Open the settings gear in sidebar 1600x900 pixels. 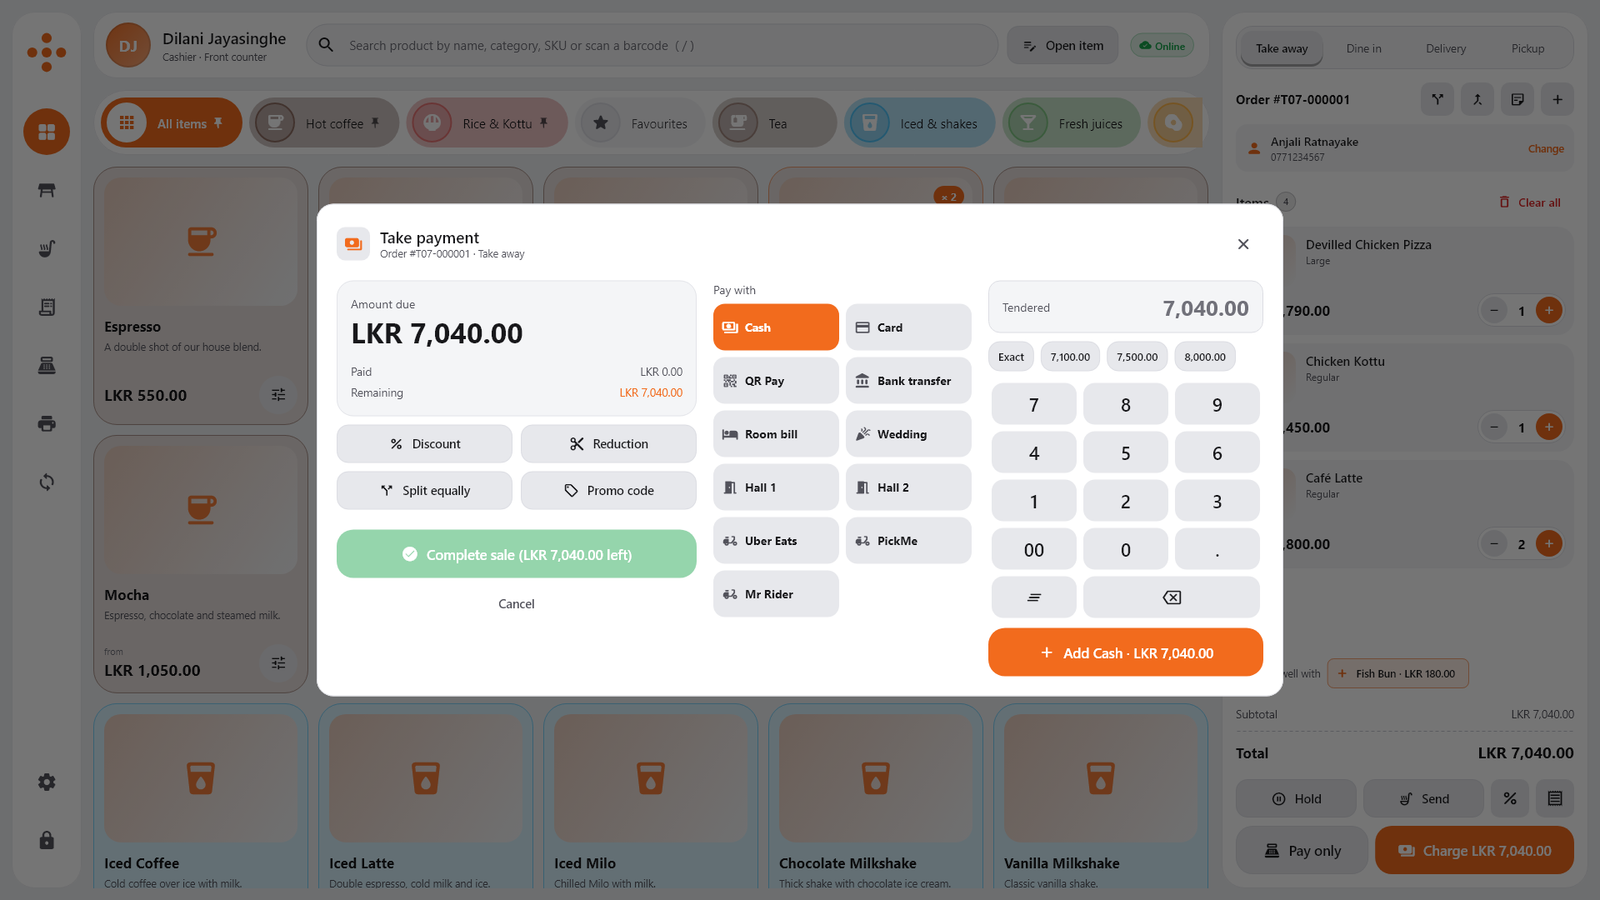[x=47, y=782]
